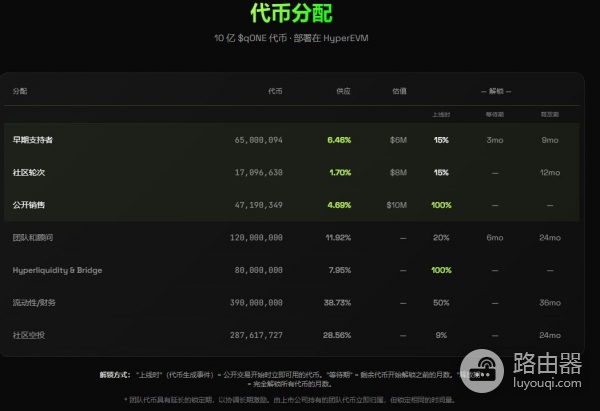
Task: Click the 估值 column header
Action: click(x=399, y=91)
